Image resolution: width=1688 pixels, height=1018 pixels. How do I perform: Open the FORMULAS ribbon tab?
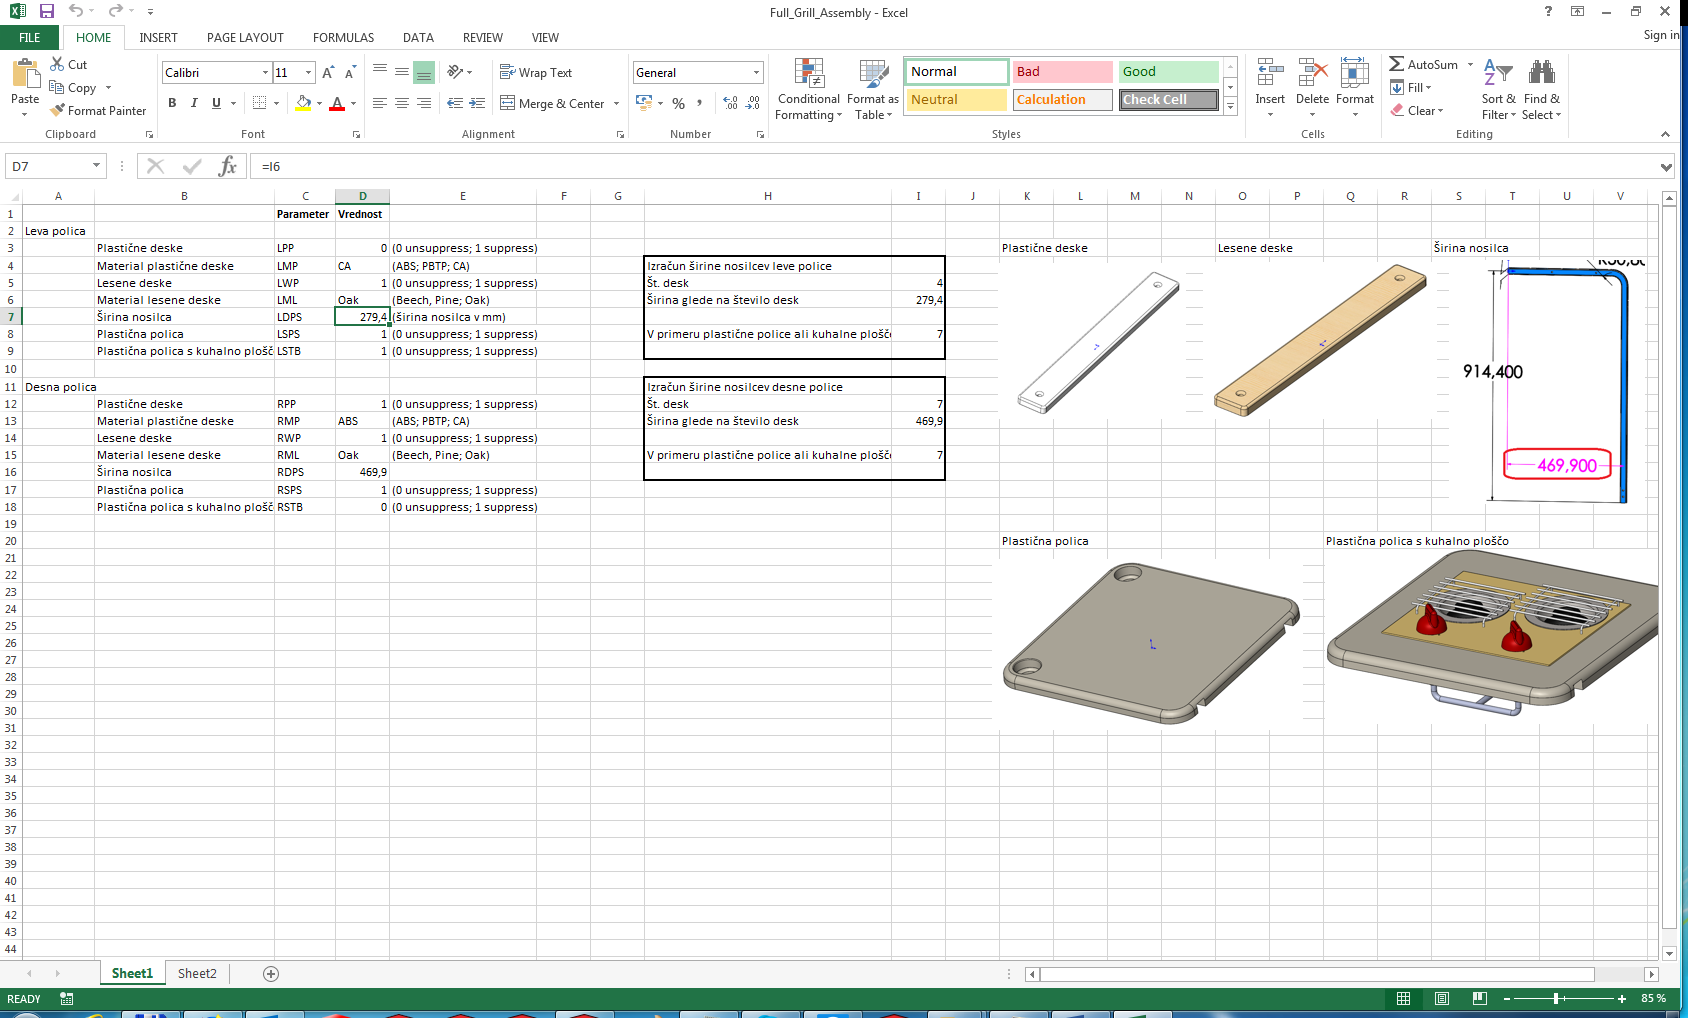tap(343, 38)
